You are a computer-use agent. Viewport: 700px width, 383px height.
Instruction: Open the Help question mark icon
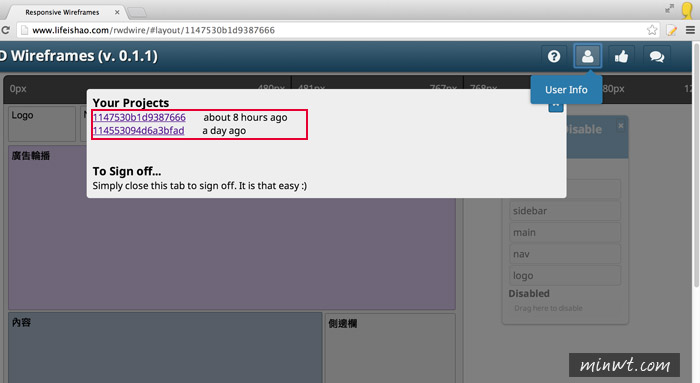click(554, 56)
